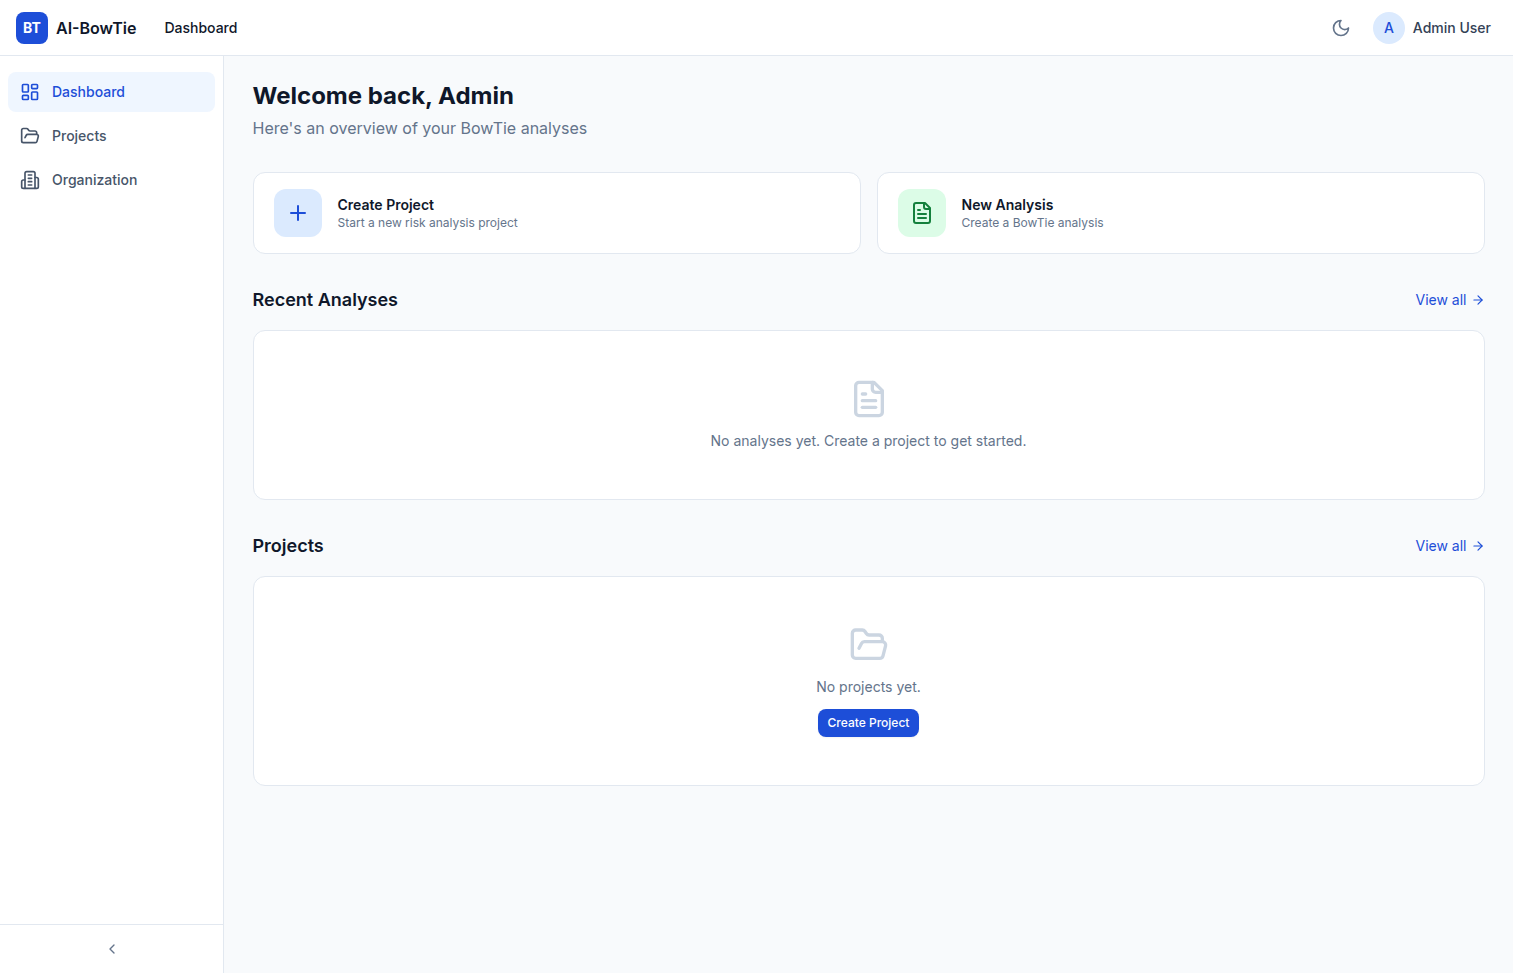This screenshot has width=1513, height=973.
Task: View all Projects link
Action: click(1448, 546)
